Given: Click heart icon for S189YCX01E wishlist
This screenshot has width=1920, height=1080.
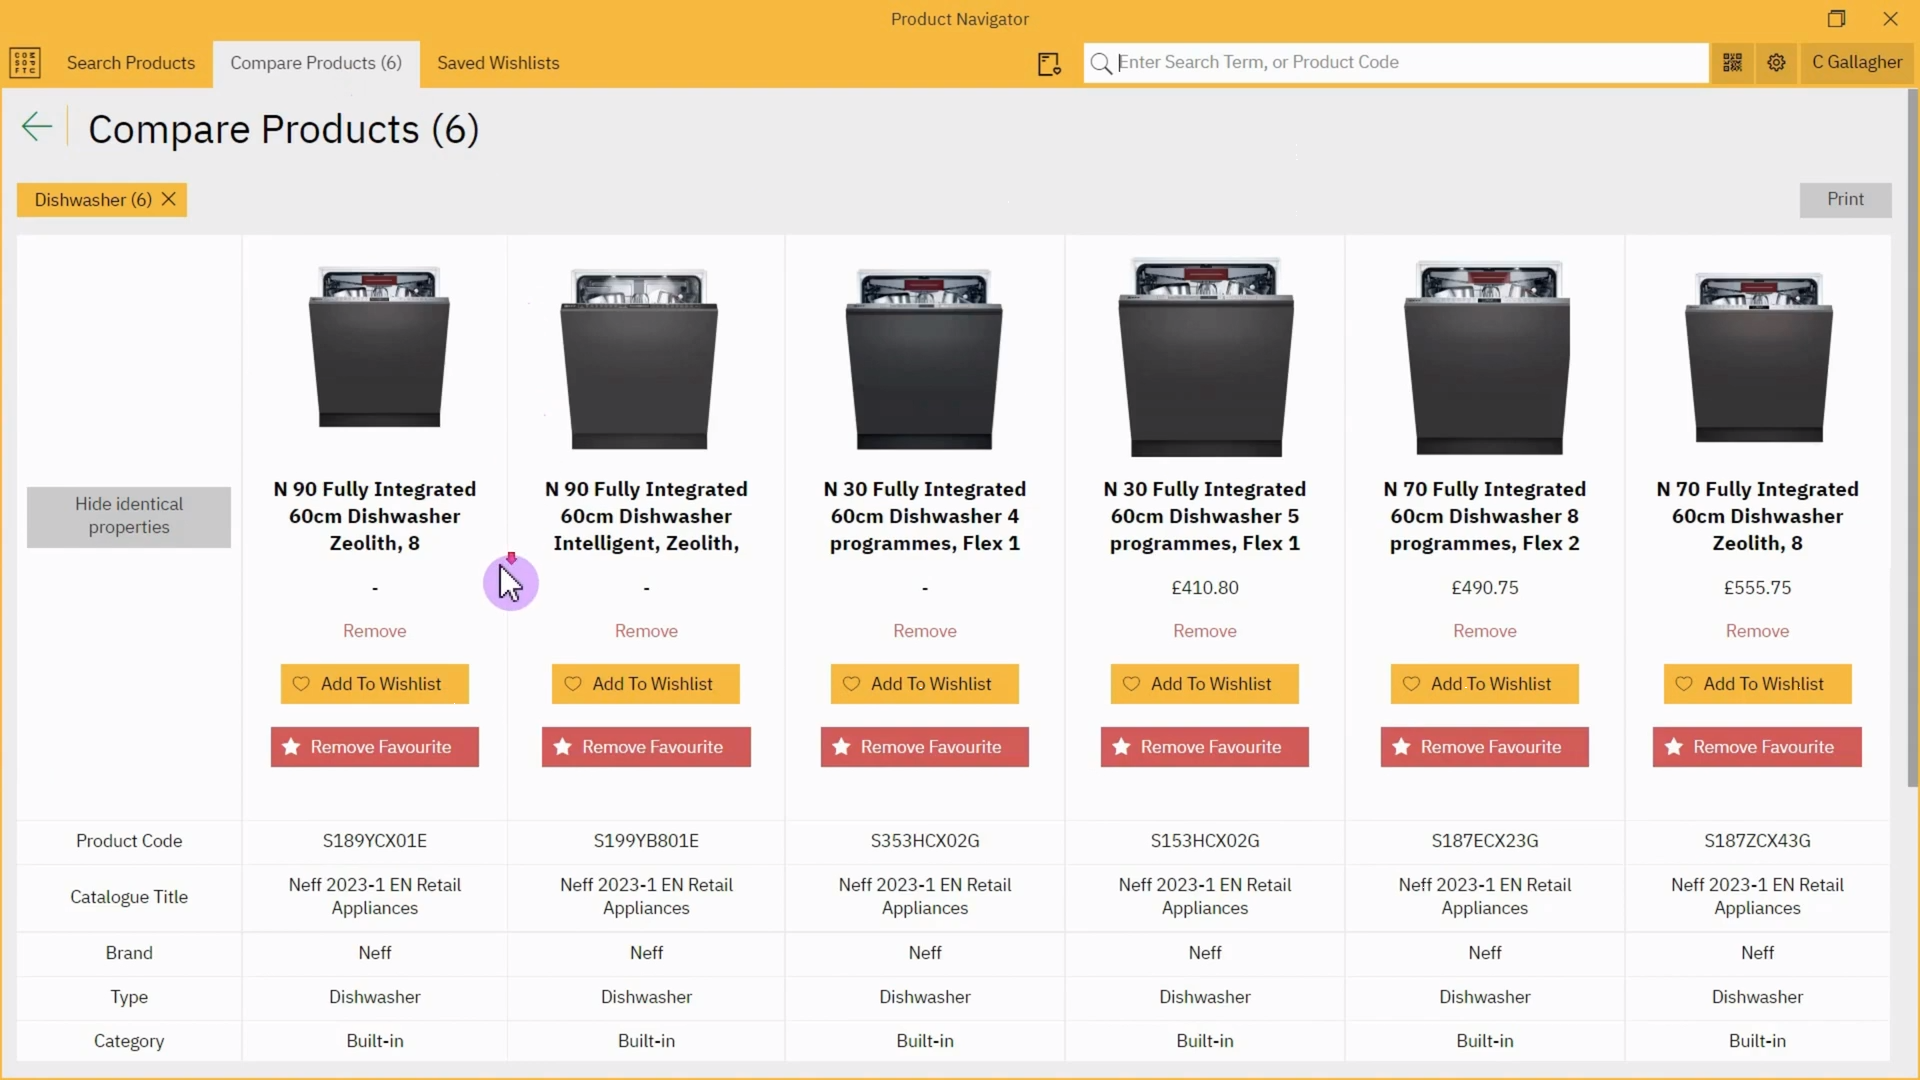Looking at the screenshot, I should 301,684.
